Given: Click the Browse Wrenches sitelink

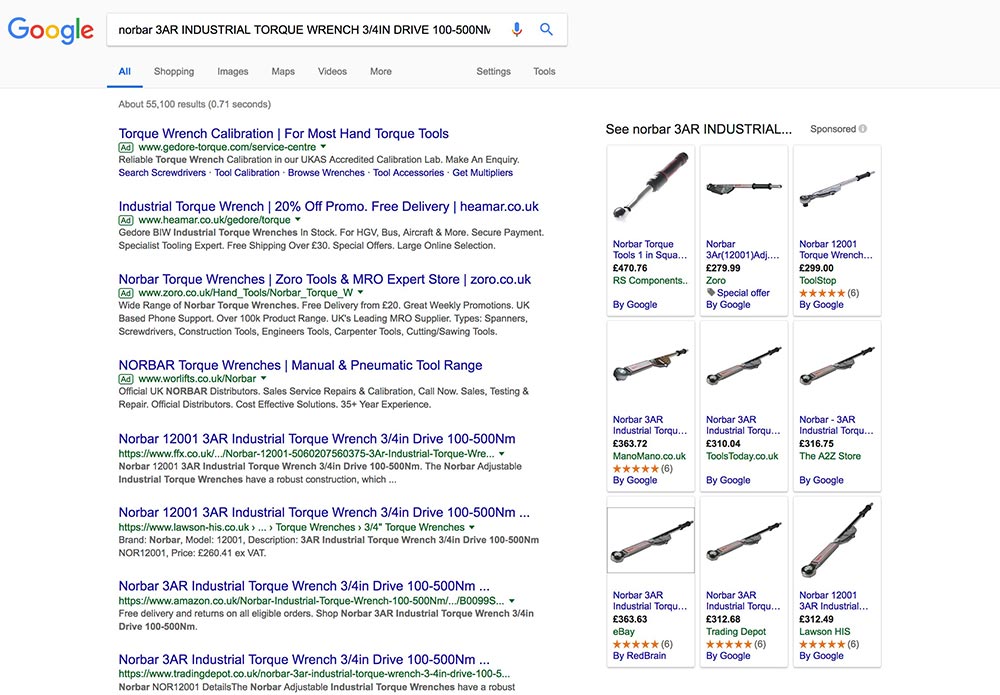Looking at the screenshot, I should tap(326, 172).
